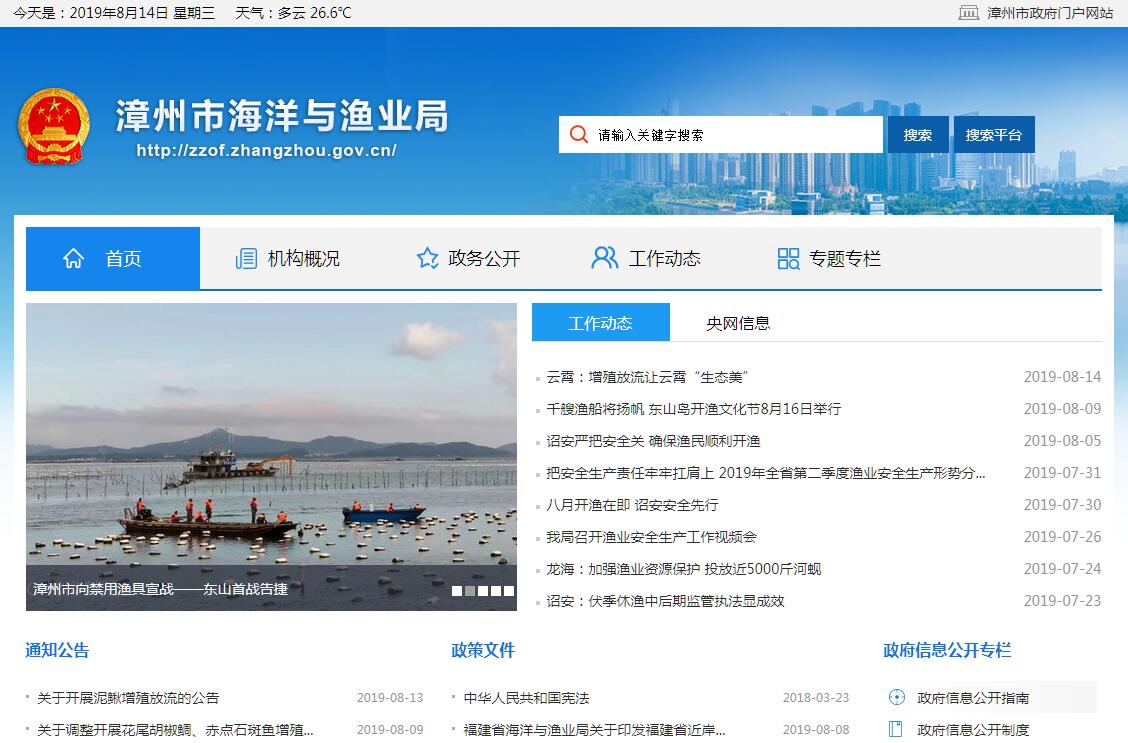Open article 千艘渔船将扬帆 东山岛开渔文化节
The width and height of the screenshot is (1128, 743).
[x=693, y=409]
